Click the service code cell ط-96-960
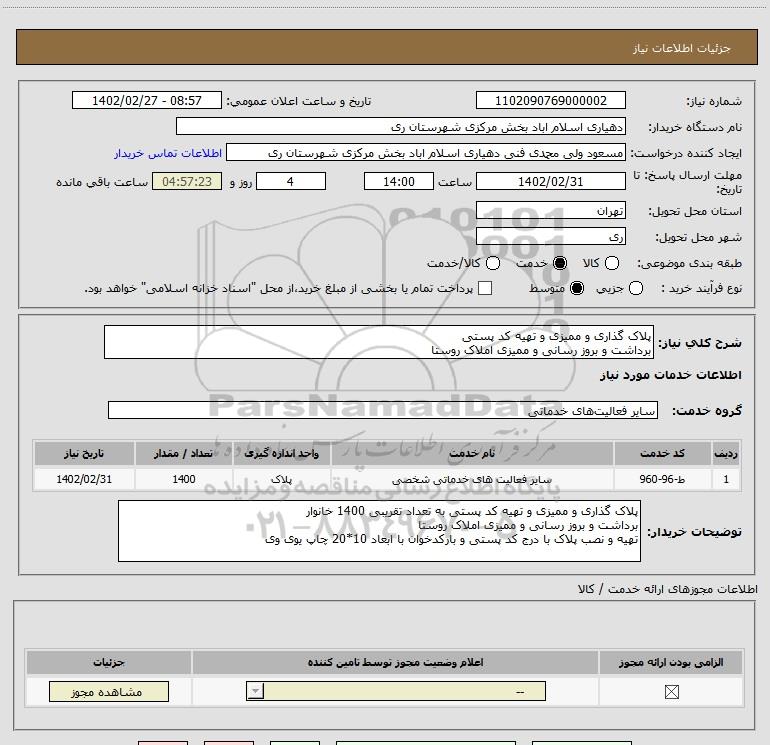The image size is (770, 745). (x=662, y=479)
